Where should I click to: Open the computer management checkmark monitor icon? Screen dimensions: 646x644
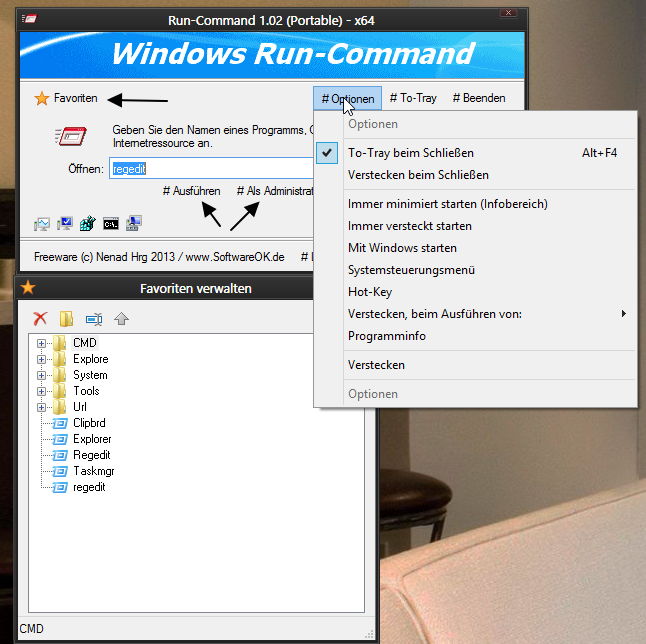pos(65,224)
